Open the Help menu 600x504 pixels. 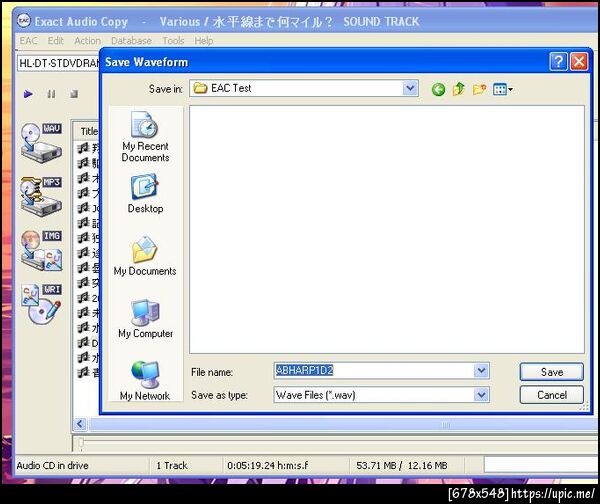[204, 41]
